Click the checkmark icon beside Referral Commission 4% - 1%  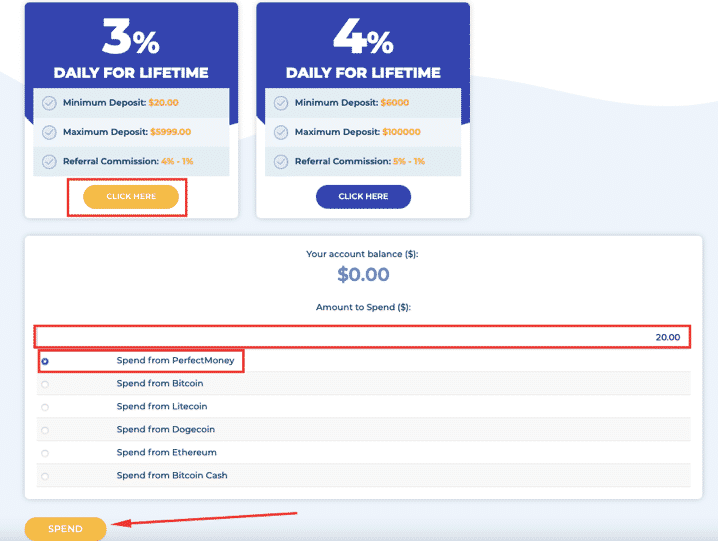[x=49, y=162]
